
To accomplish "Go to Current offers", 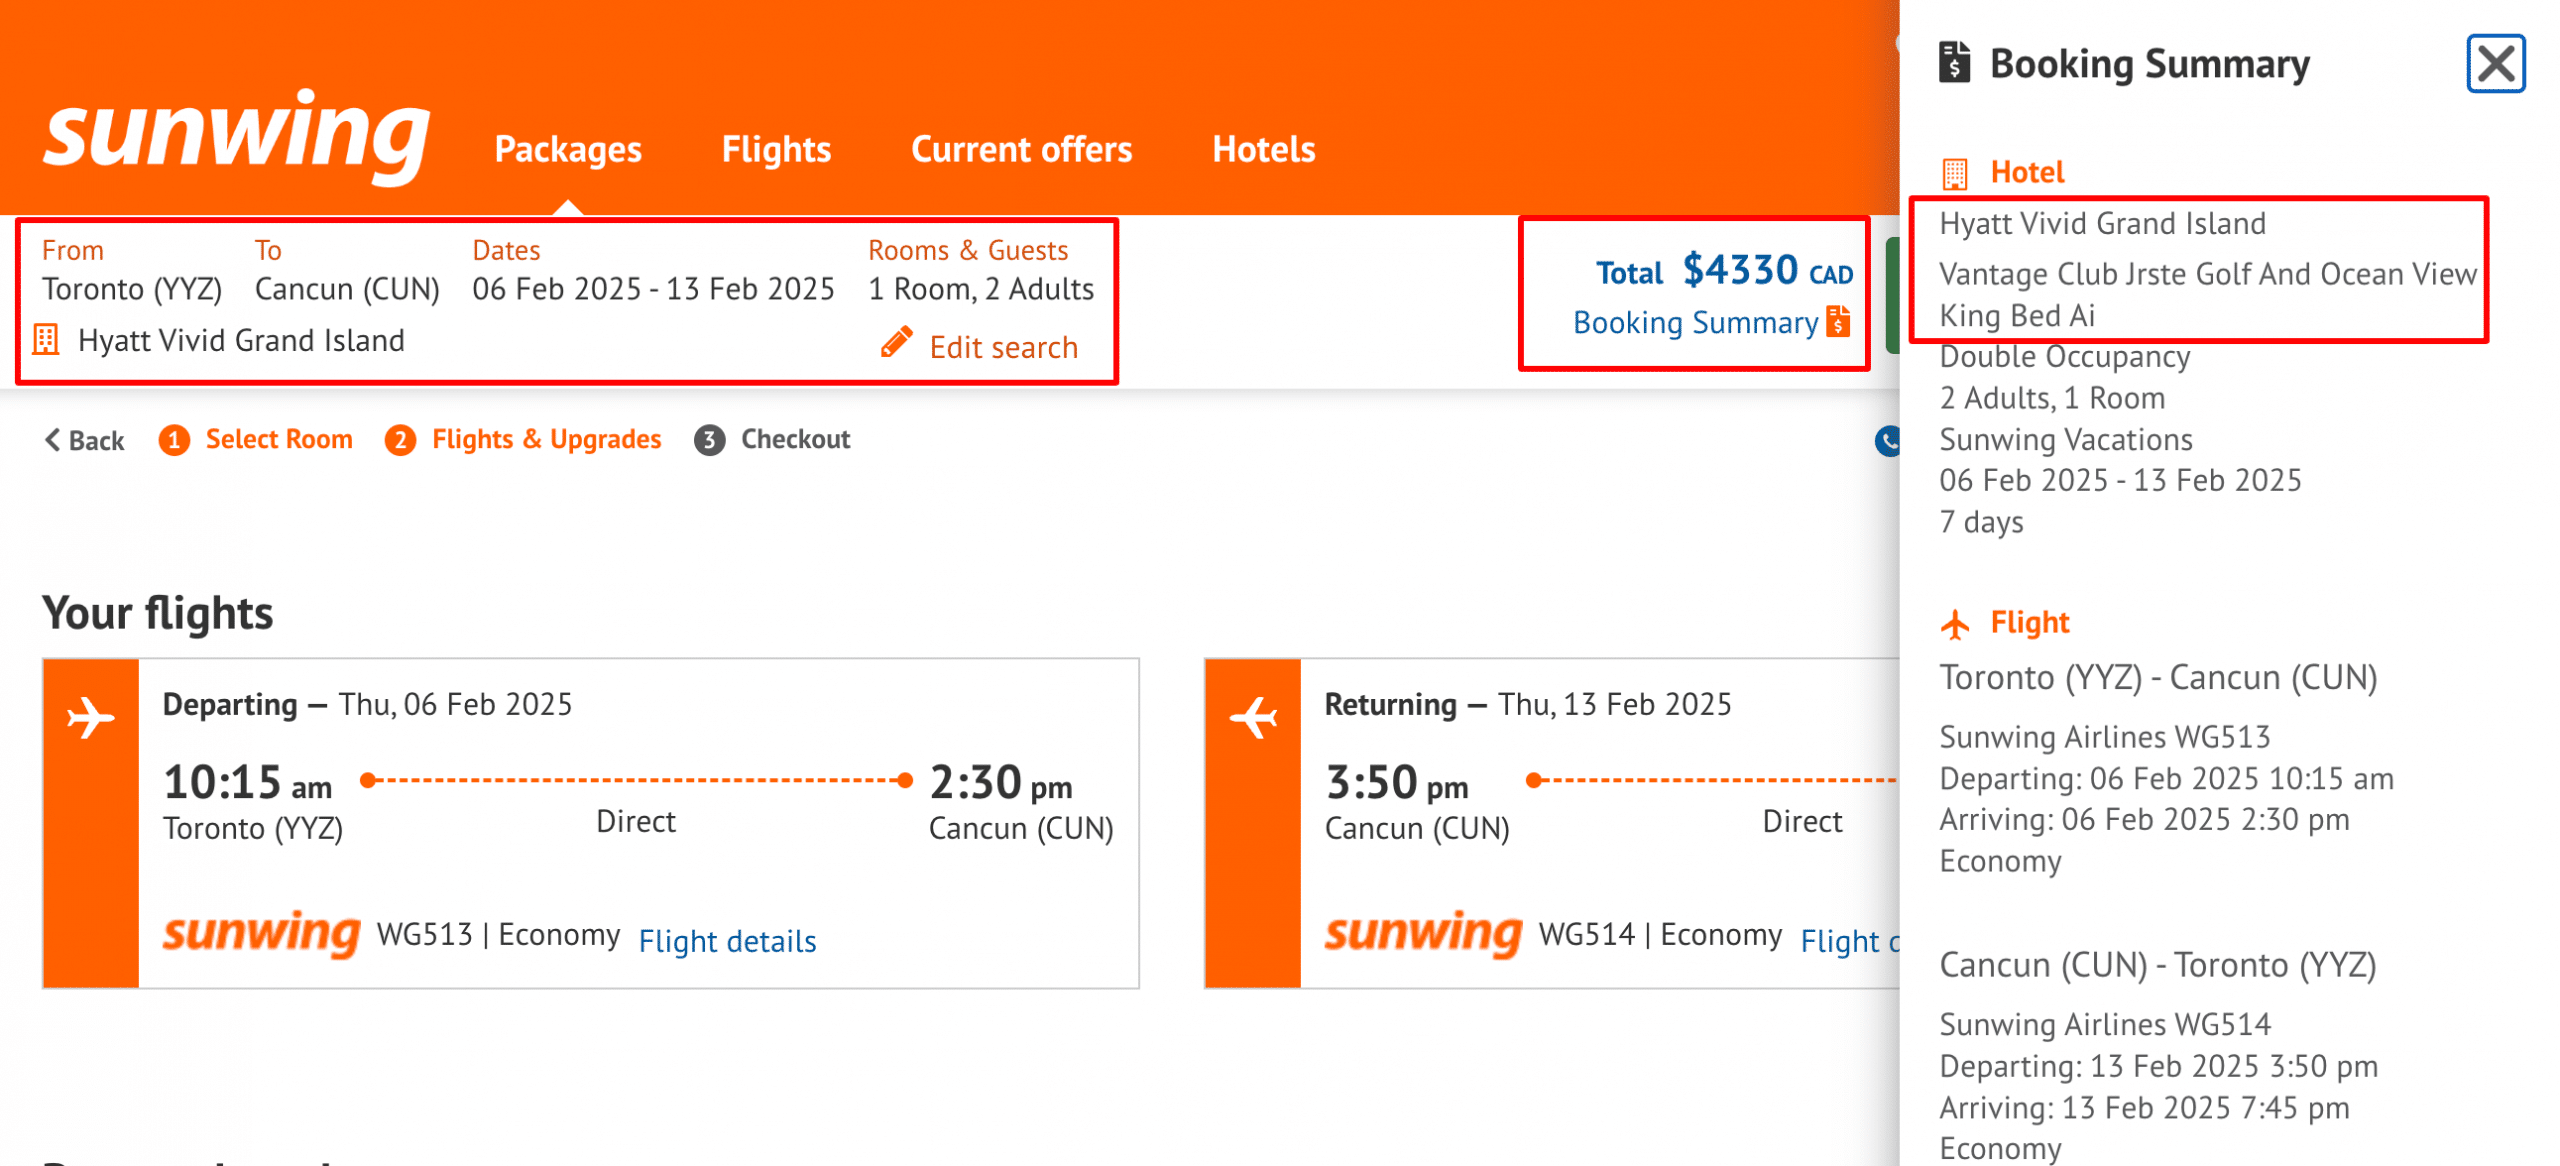I will (1021, 149).
